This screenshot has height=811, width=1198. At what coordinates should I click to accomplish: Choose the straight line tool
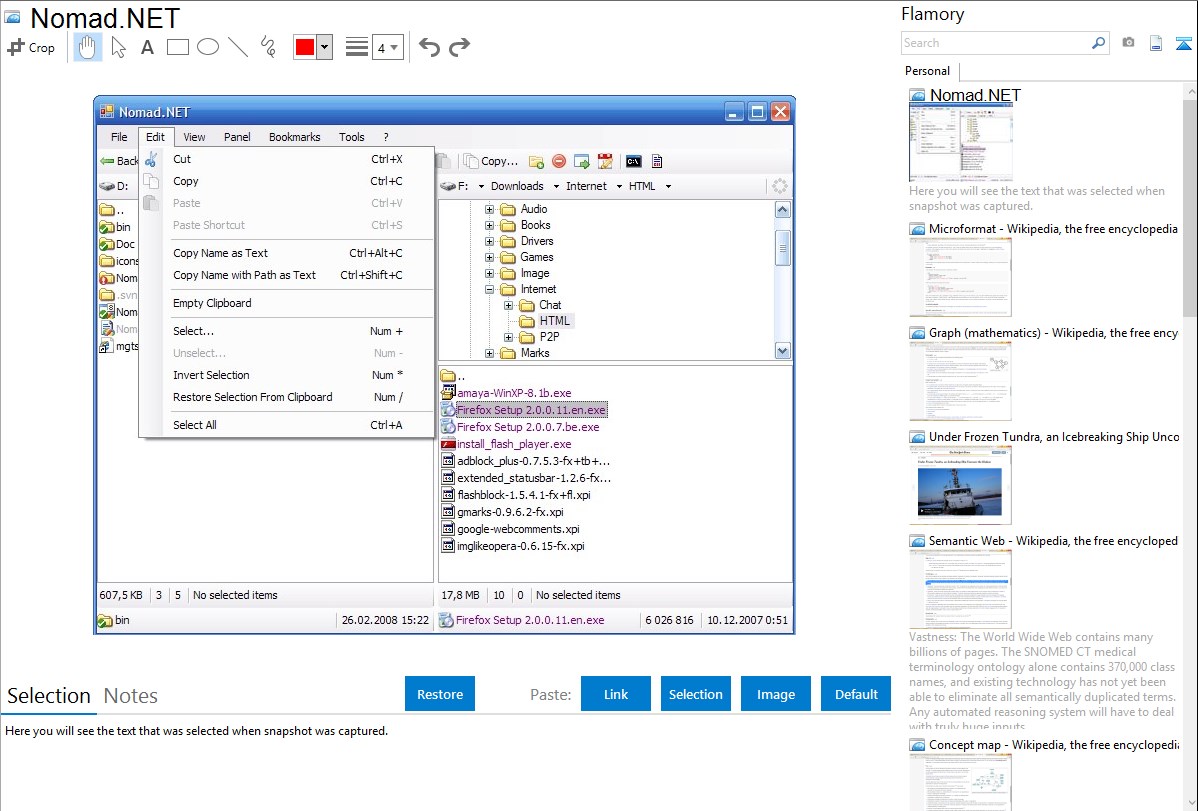coord(238,47)
